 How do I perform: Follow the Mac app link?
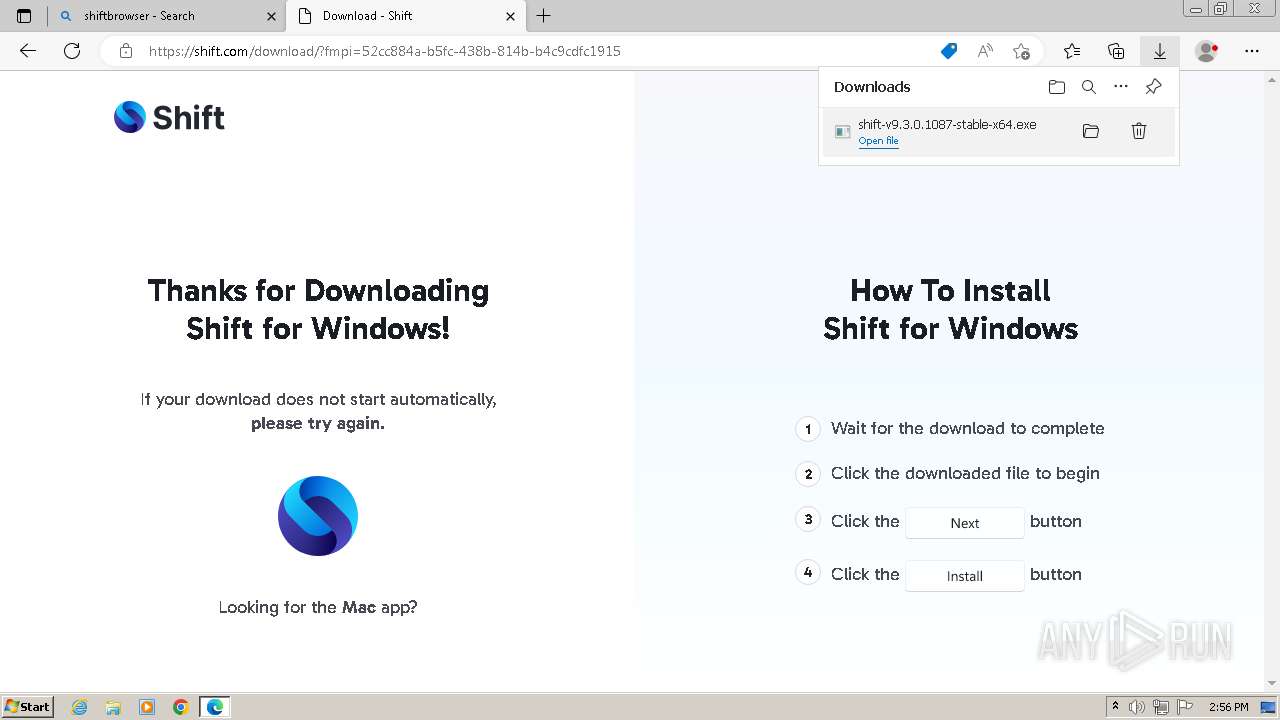point(360,607)
